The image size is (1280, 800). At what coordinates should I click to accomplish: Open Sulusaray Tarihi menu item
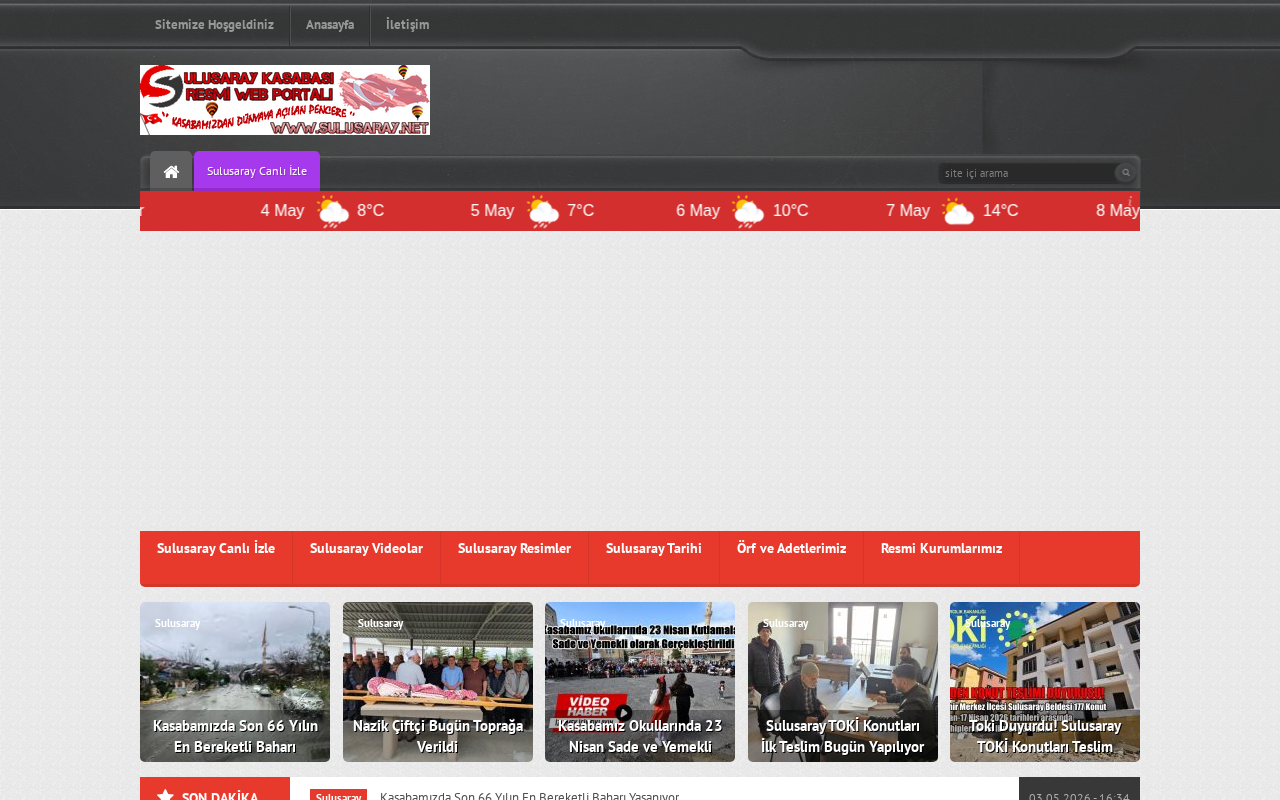[654, 549]
